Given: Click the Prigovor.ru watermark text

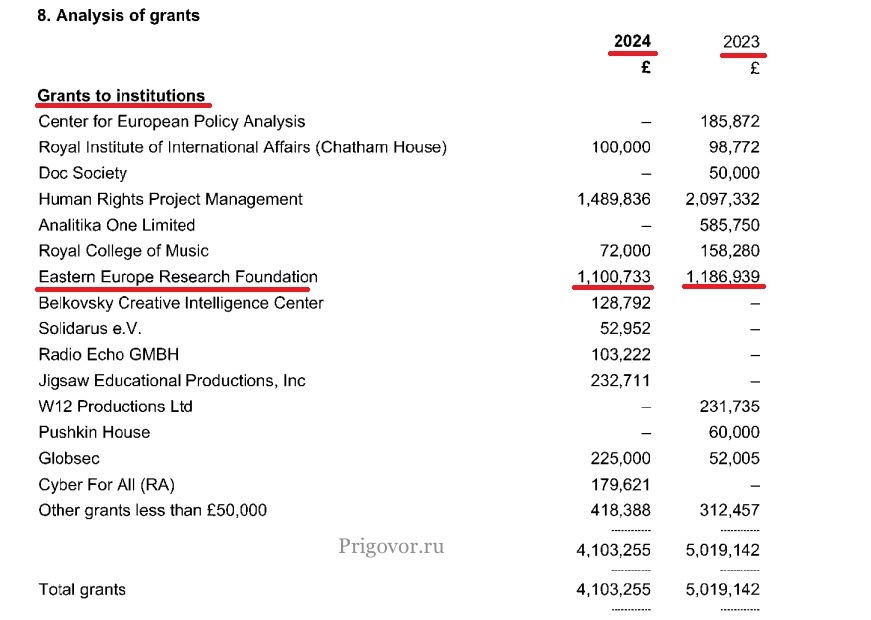Looking at the screenshot, I should (x=391, y=546).
